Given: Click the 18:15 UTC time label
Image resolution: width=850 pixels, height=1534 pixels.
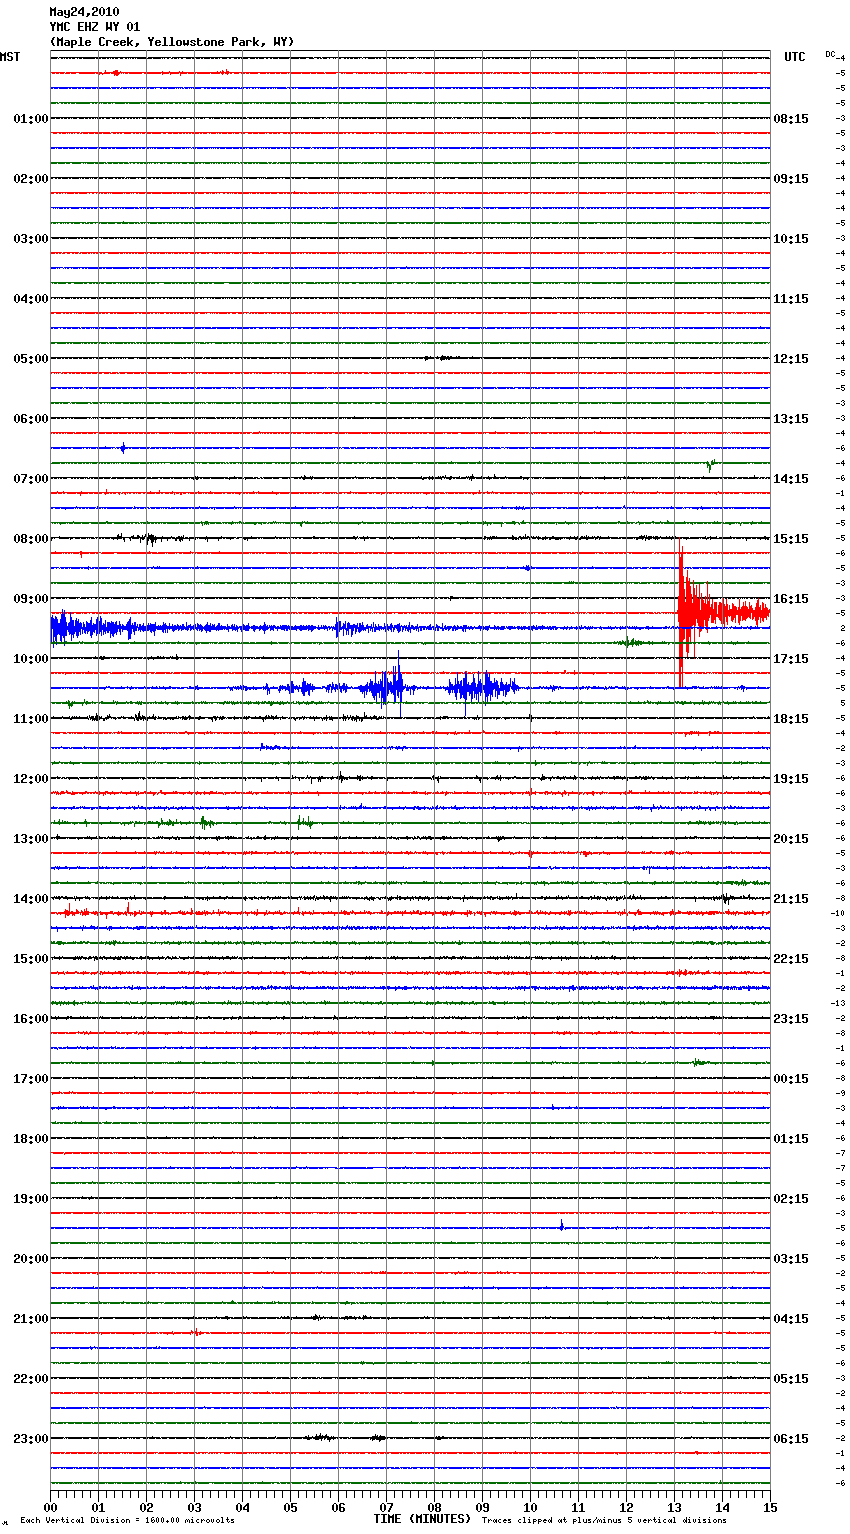Looking at the screenshot, I should 791,719.
